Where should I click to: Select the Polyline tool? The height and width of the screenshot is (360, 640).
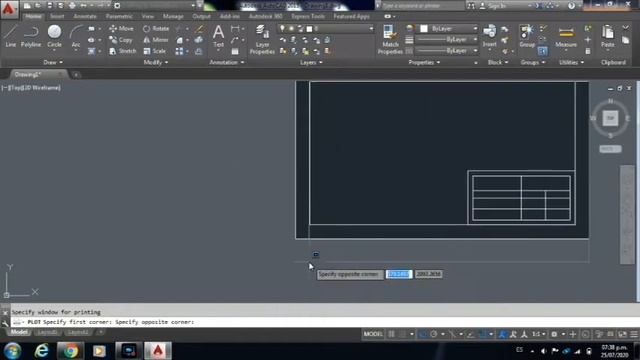[x=31, y=36]
